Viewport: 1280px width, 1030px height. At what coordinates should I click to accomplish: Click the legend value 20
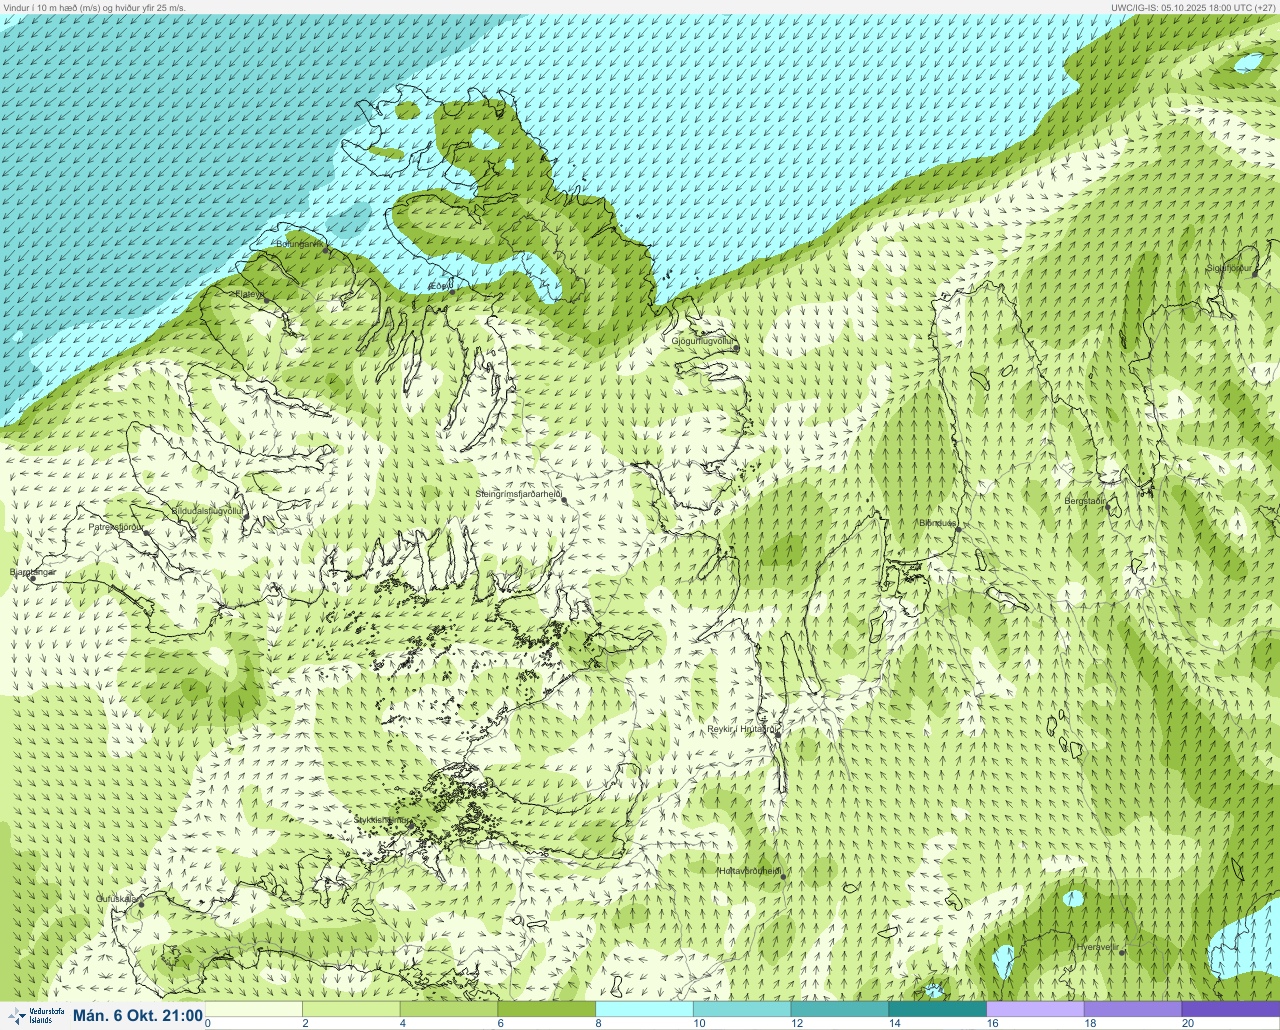point(1187,1023)
